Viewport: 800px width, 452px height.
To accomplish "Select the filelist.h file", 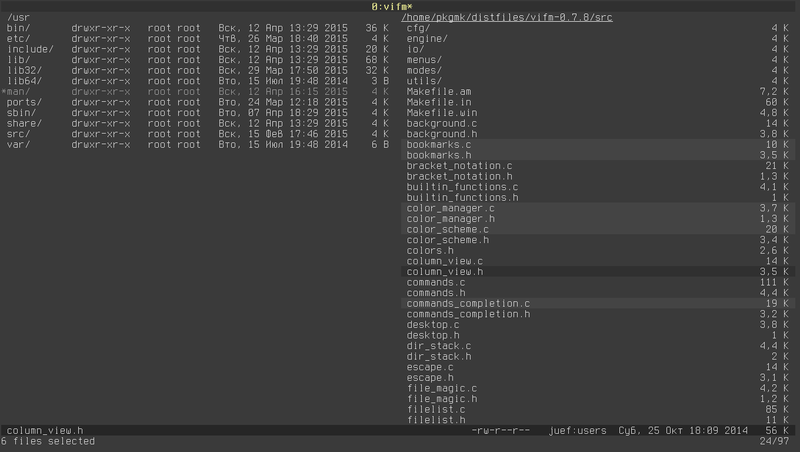I will click(x=598, y=420).
